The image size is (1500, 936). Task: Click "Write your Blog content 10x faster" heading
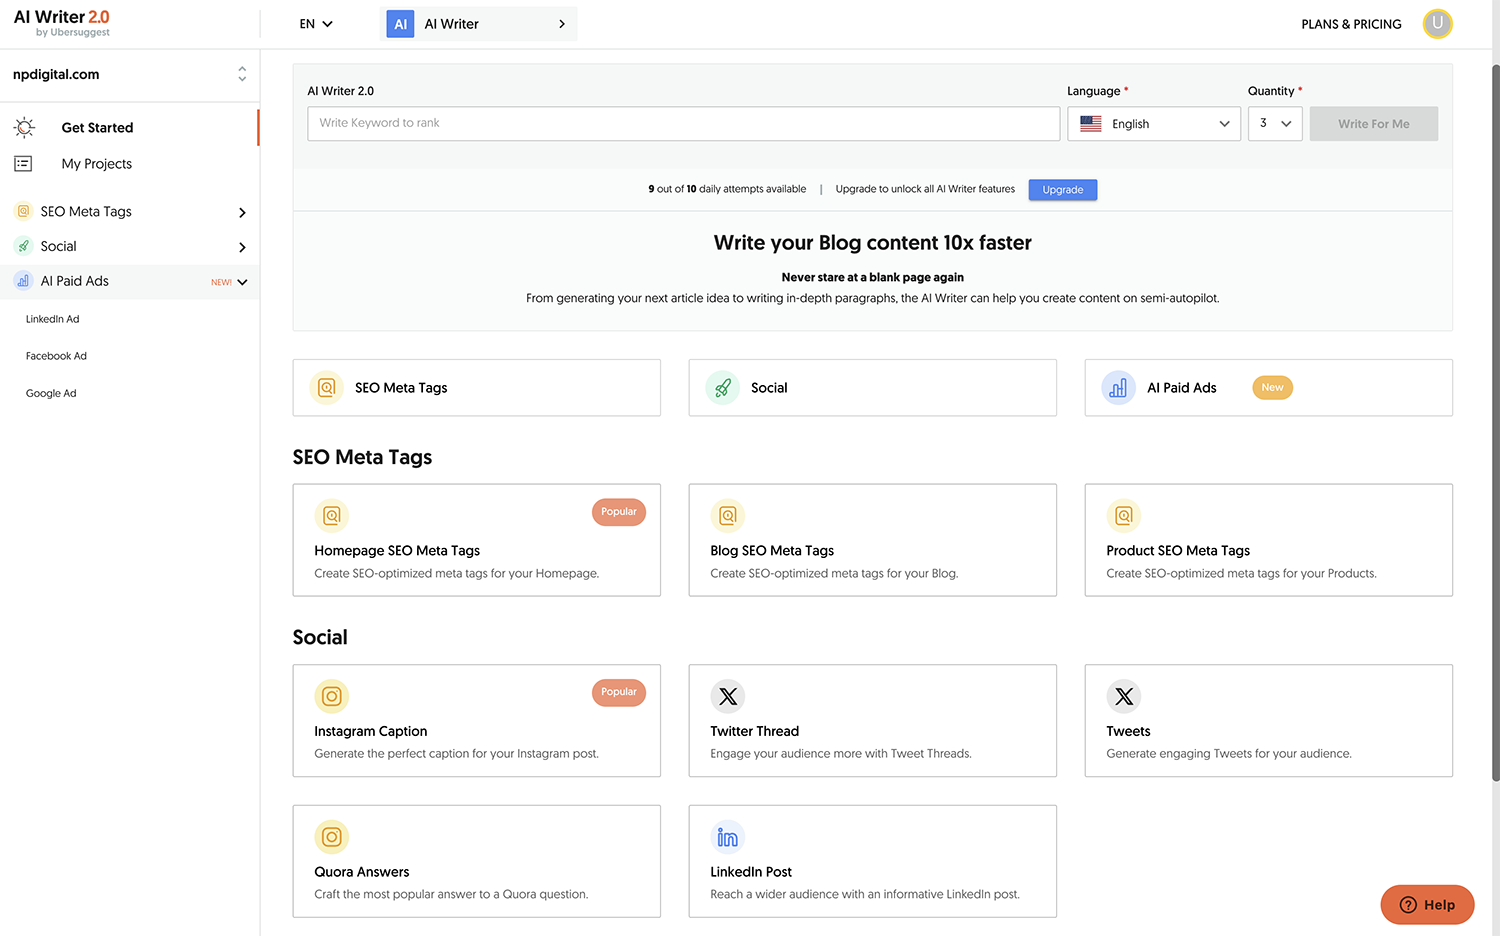(872, 243)
